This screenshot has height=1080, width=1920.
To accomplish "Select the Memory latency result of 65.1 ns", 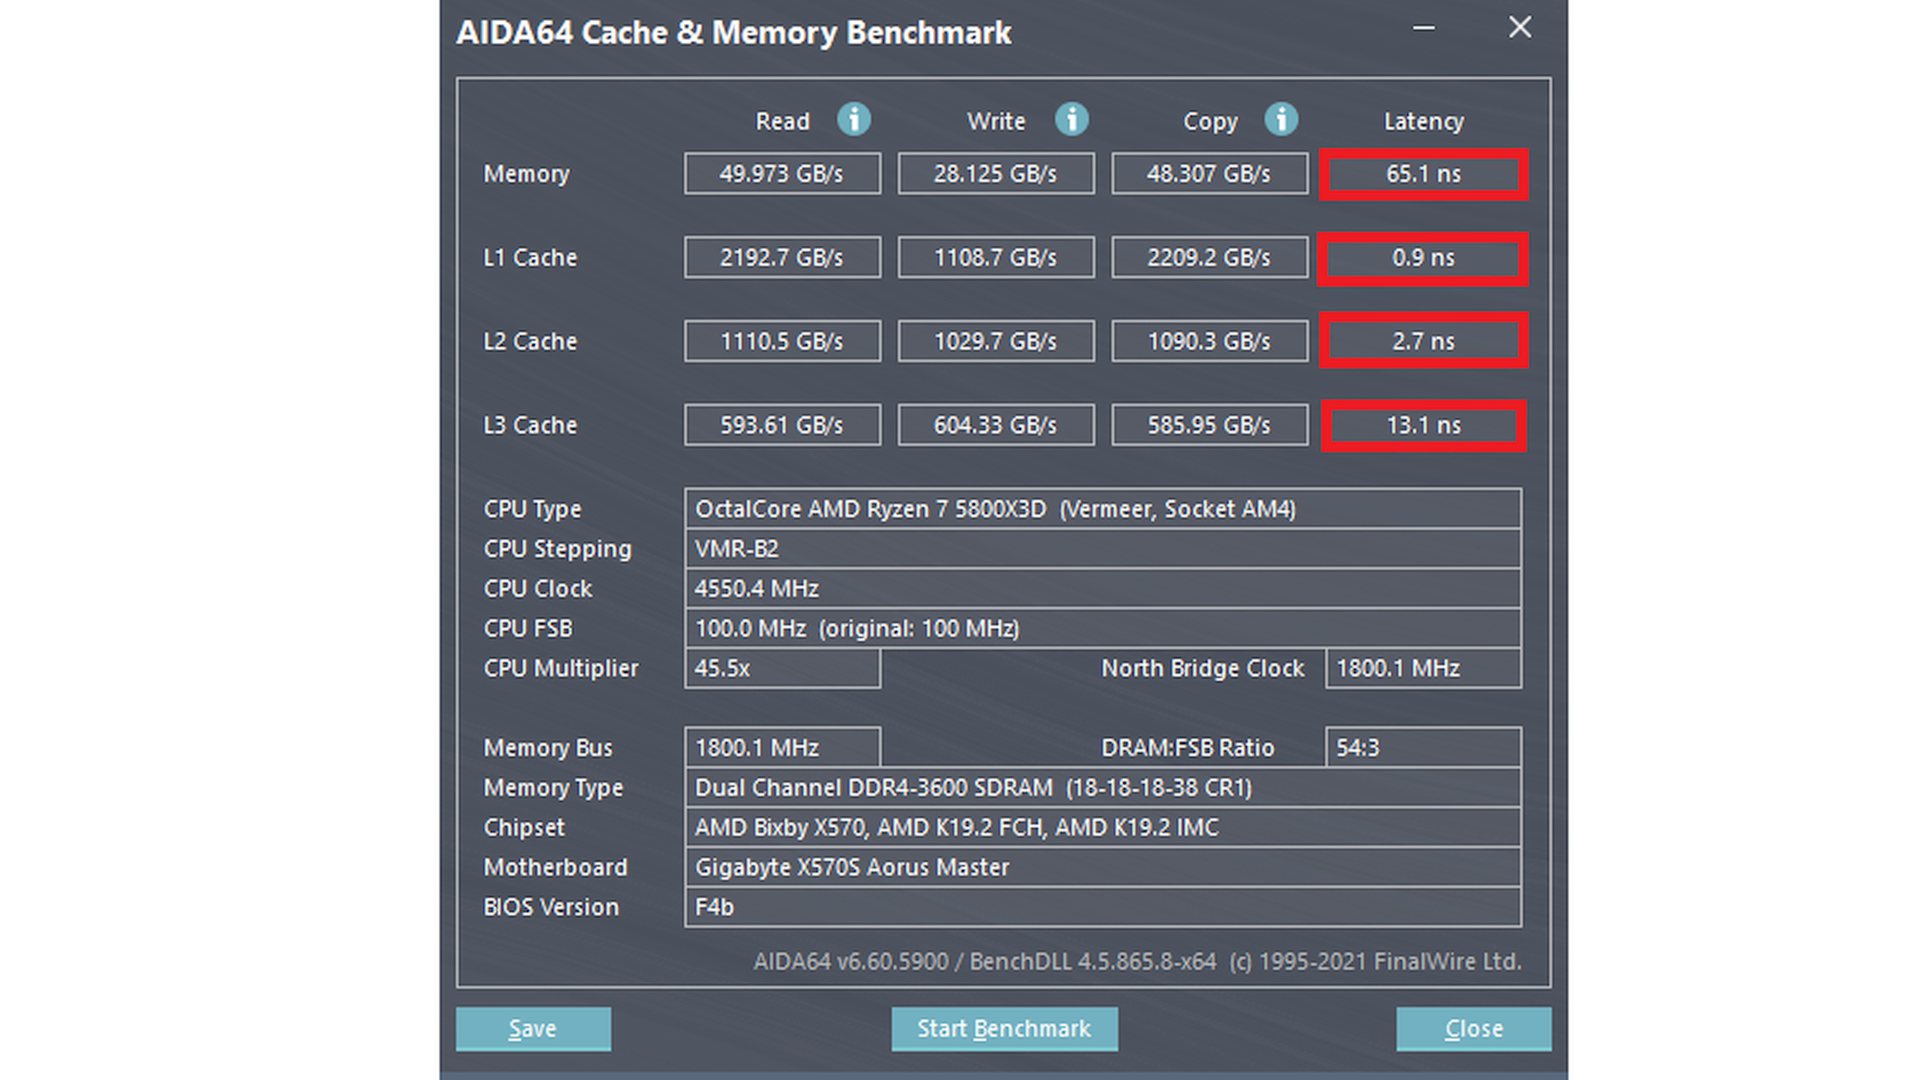I will (x=1423, y=173).
